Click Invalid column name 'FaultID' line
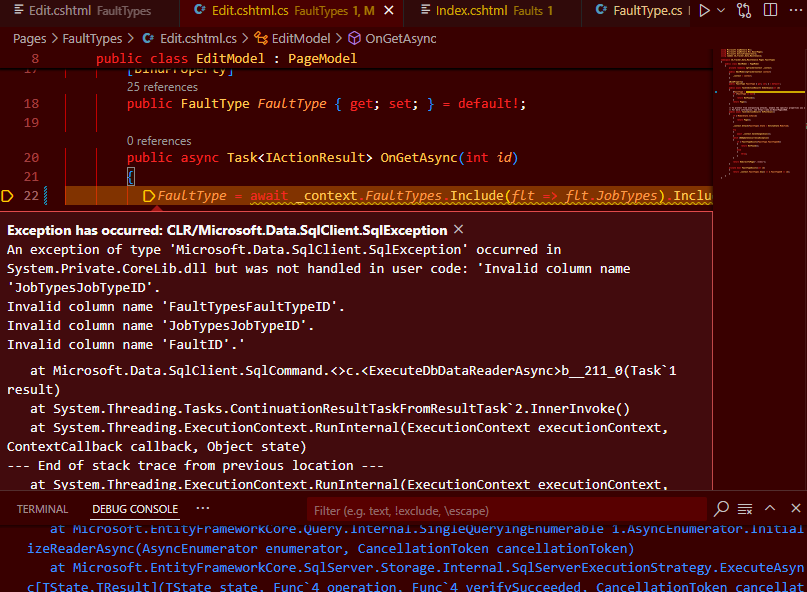 (x=126, y=345)
